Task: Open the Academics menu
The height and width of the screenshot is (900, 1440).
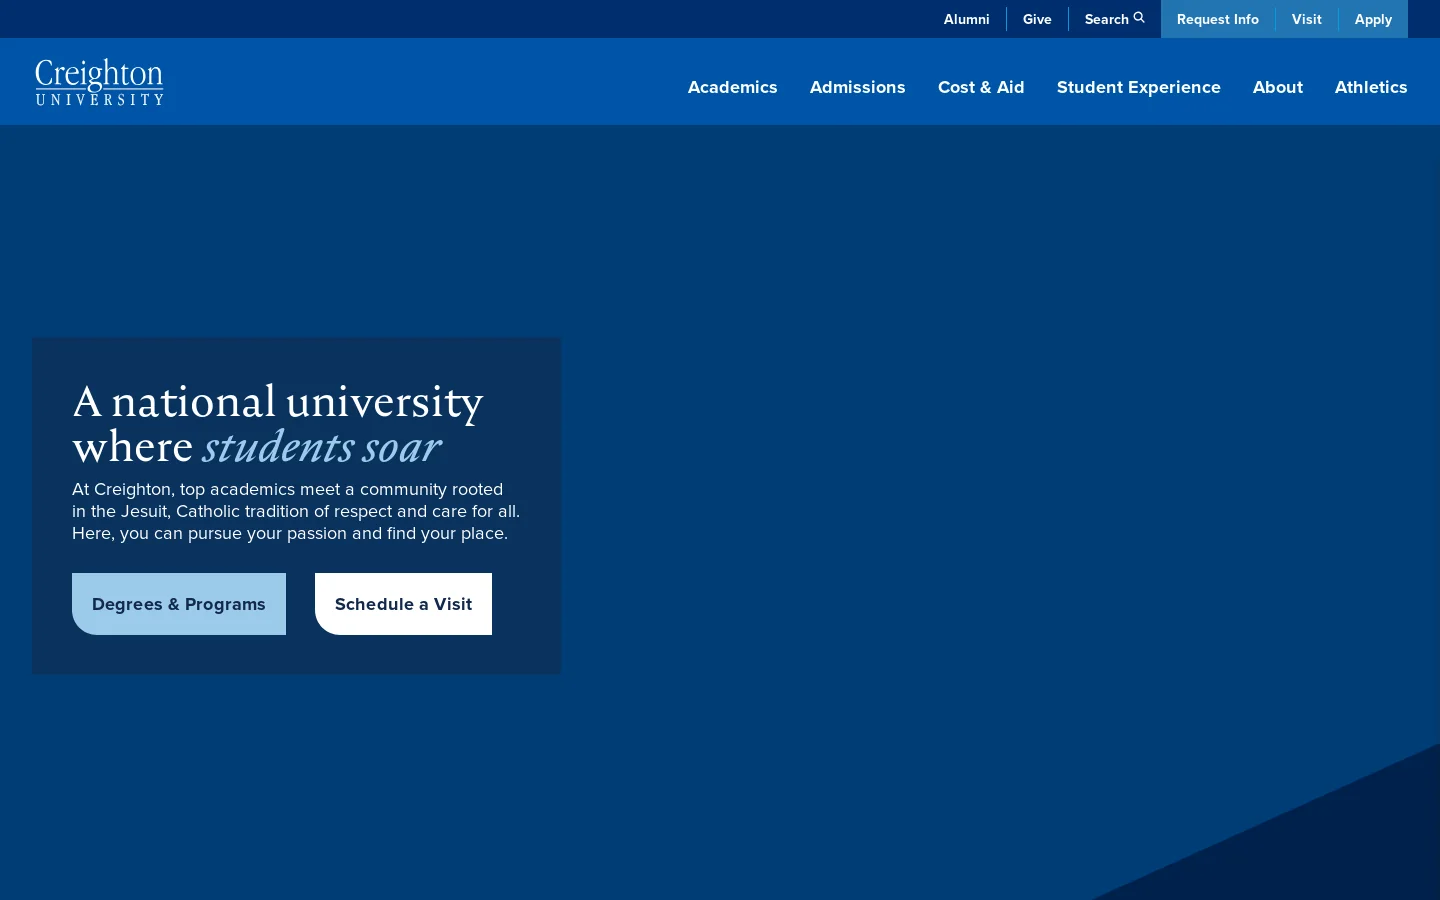Action: [732, 87]
